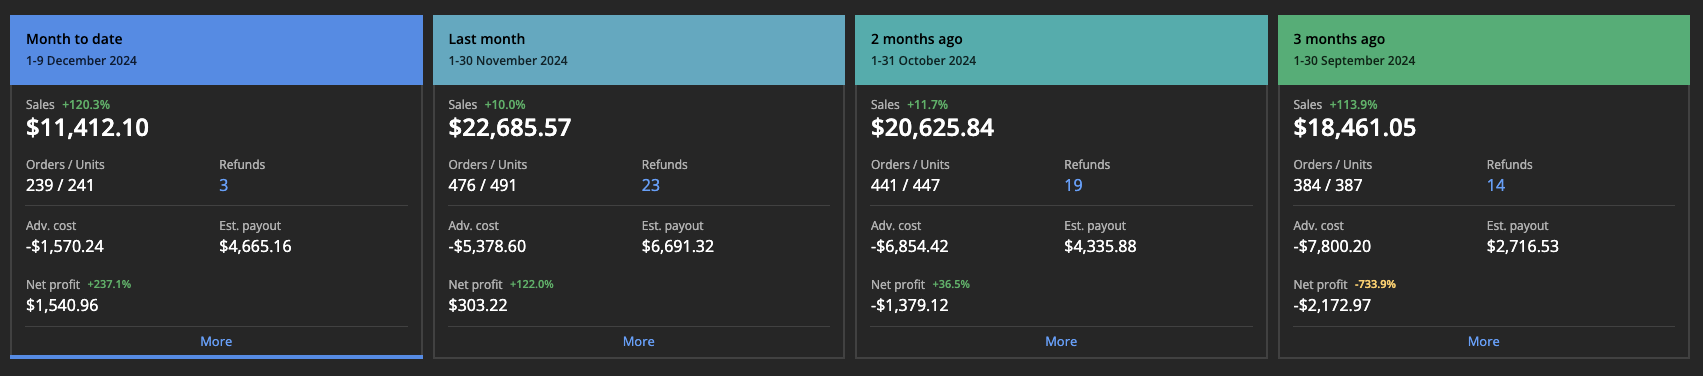
Task: Open More details for Month to date
Action: tap(216, 341)
